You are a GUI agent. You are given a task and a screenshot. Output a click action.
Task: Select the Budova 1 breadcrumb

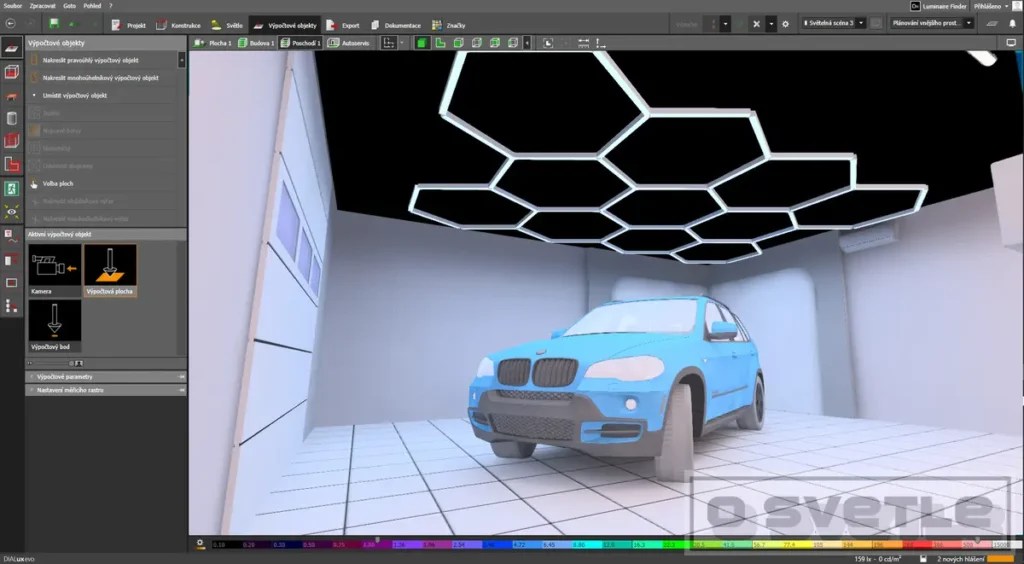256,43
